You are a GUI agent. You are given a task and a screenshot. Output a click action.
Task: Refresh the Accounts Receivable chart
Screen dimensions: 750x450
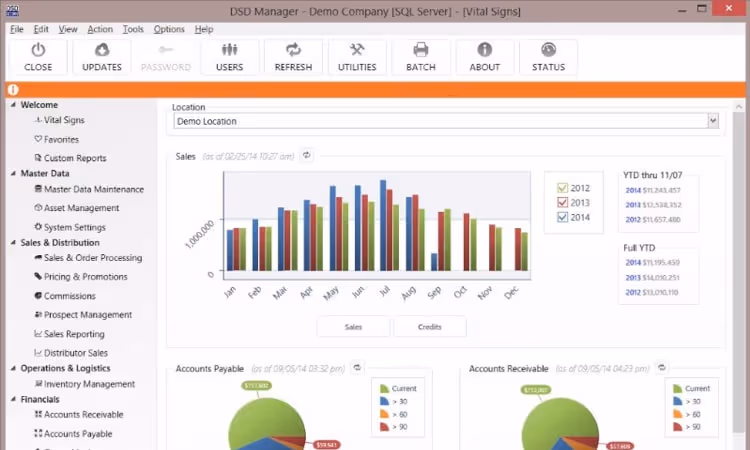coord(662,368)
